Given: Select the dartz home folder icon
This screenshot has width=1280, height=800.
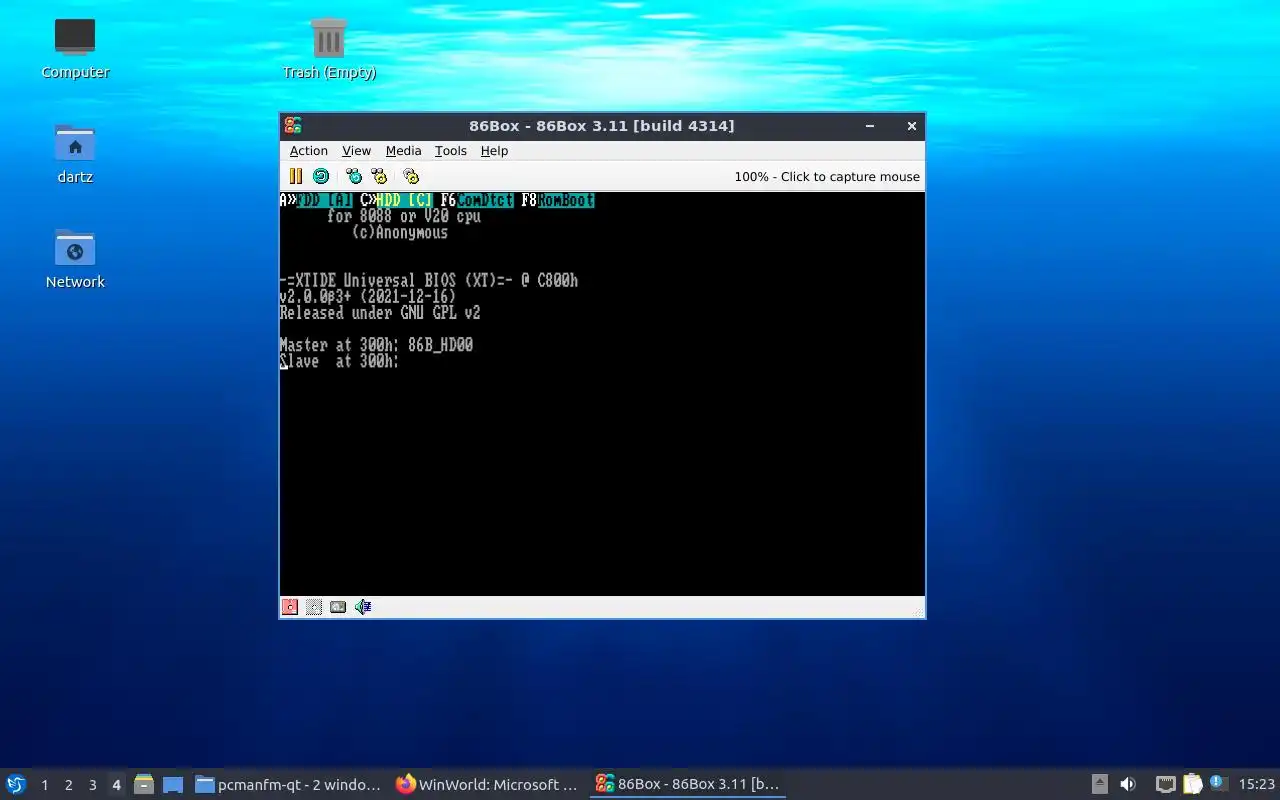Looking at the screenshot, I should coord(75,154).
